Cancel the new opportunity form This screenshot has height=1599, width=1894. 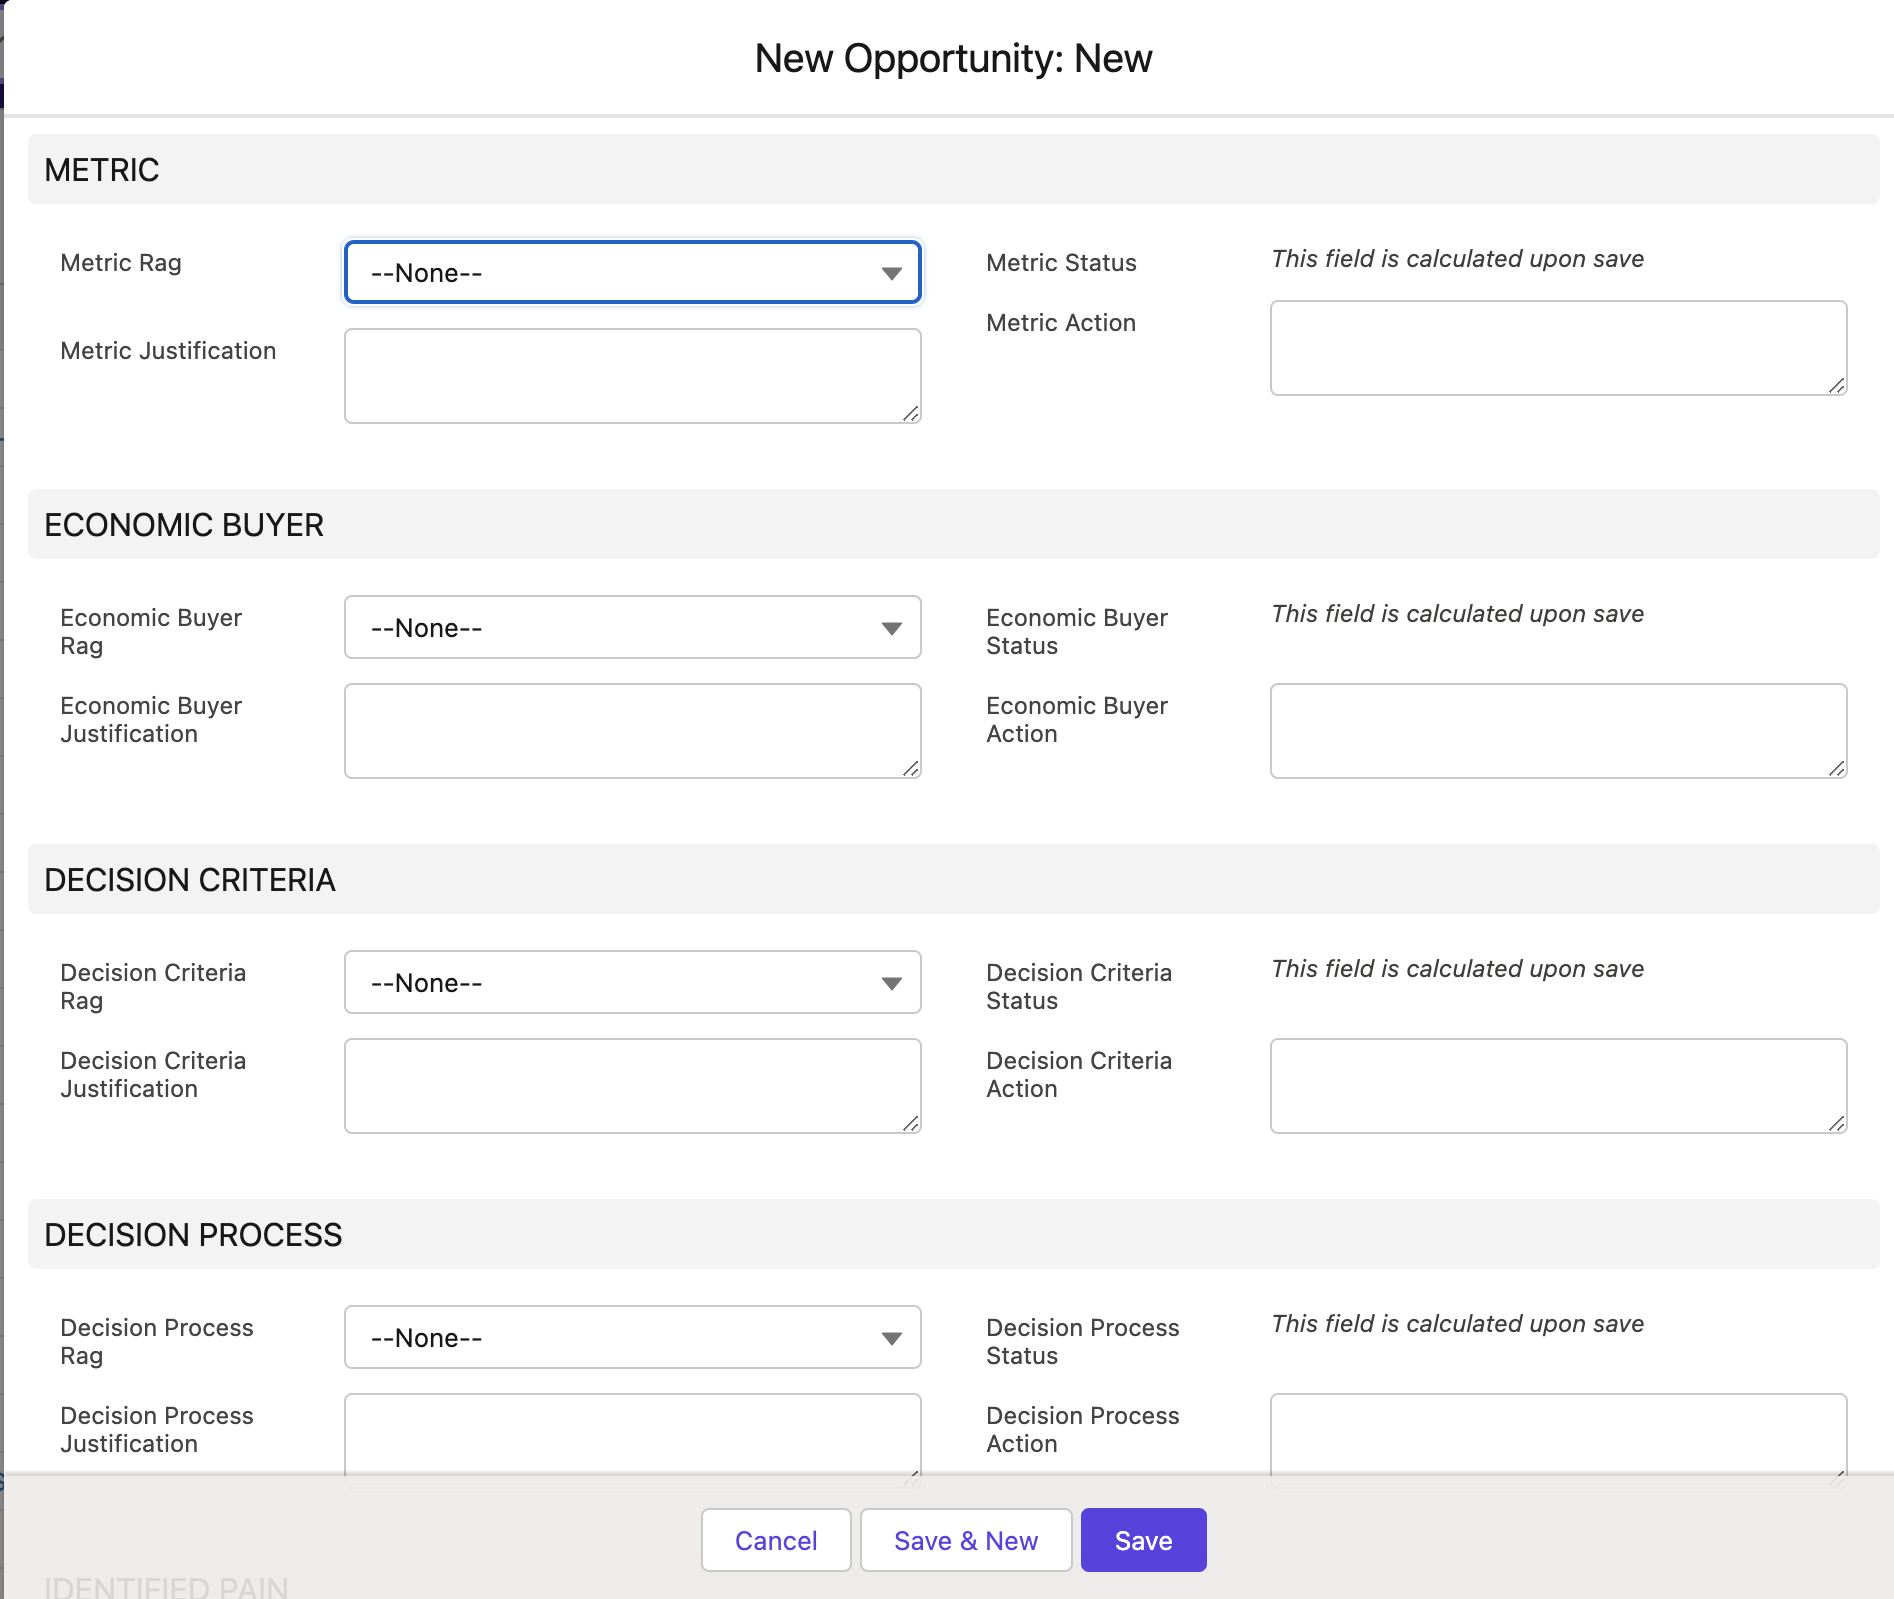pos(776,1540)
